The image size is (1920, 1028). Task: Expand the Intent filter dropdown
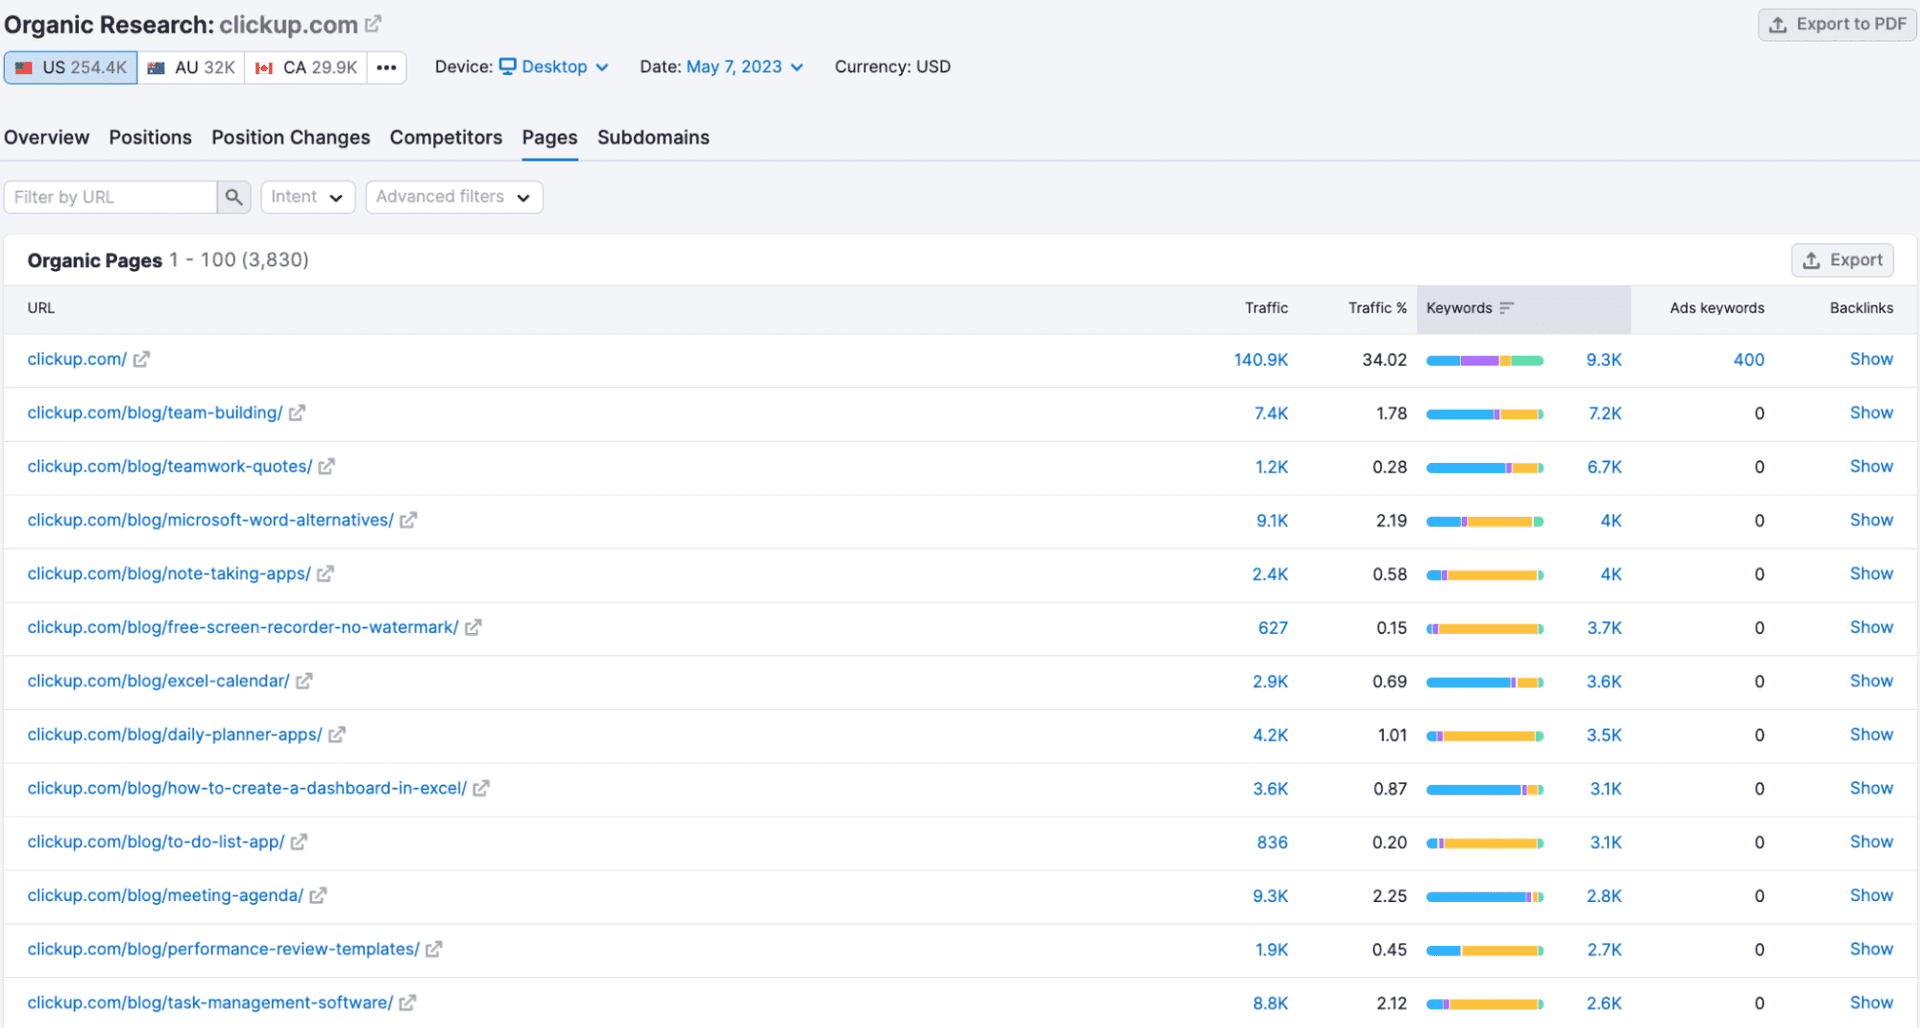pos(308,197)
